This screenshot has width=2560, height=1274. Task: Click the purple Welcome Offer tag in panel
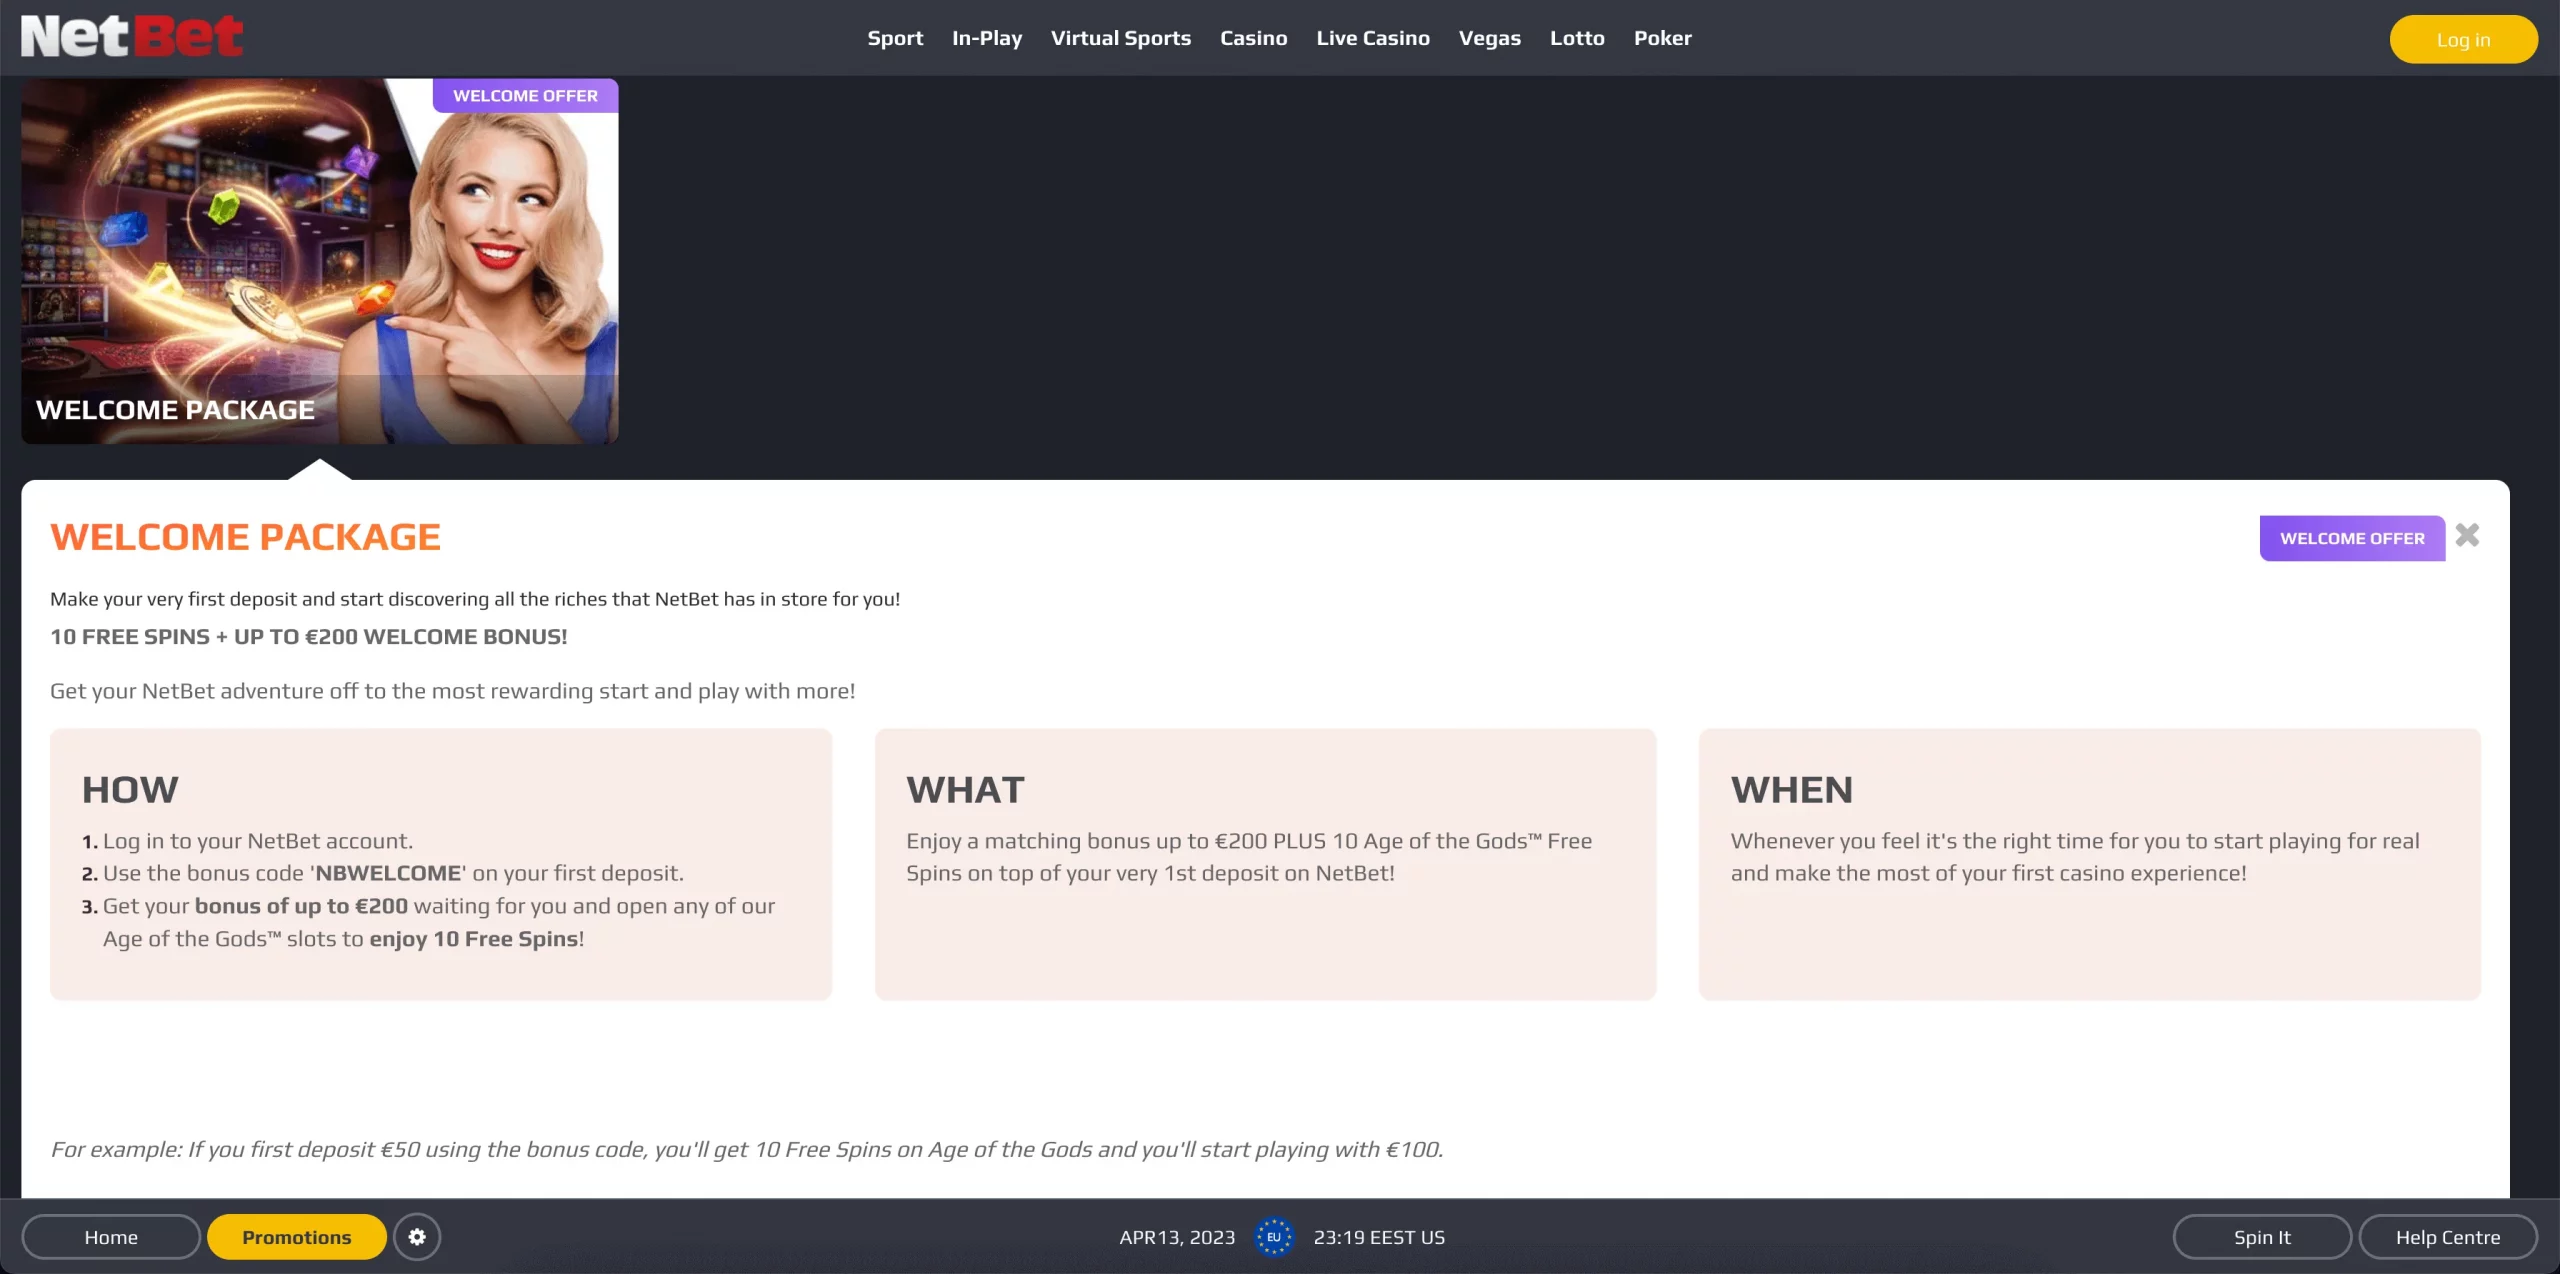2352,538
